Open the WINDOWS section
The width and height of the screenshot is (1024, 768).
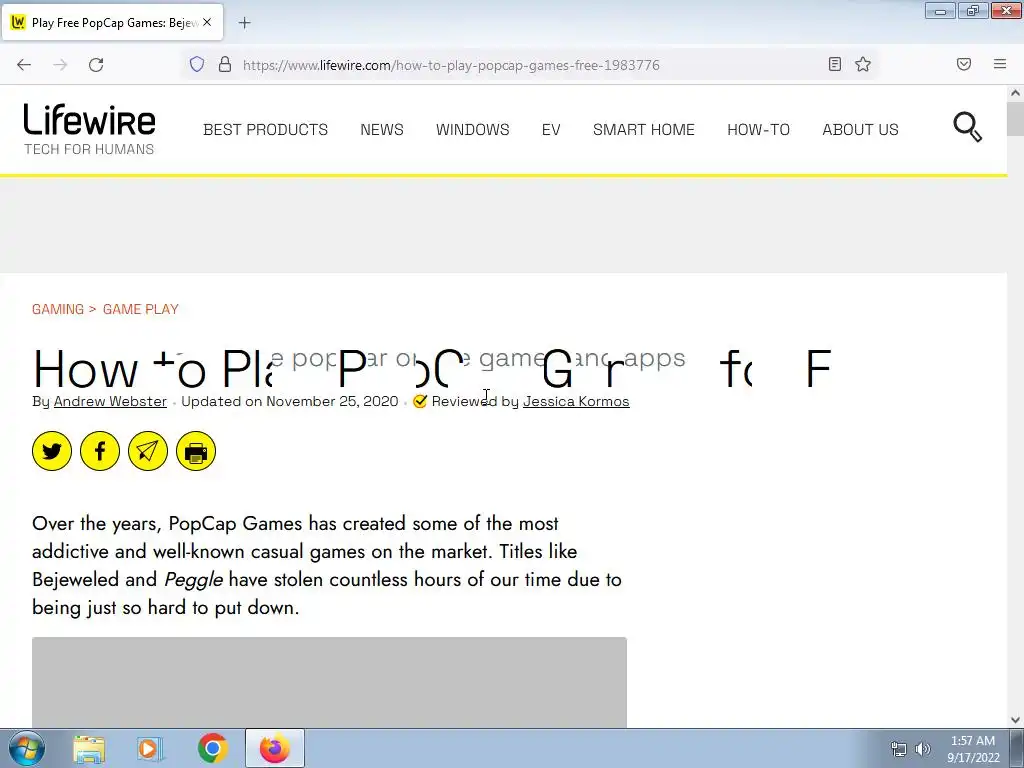[473, 130]
